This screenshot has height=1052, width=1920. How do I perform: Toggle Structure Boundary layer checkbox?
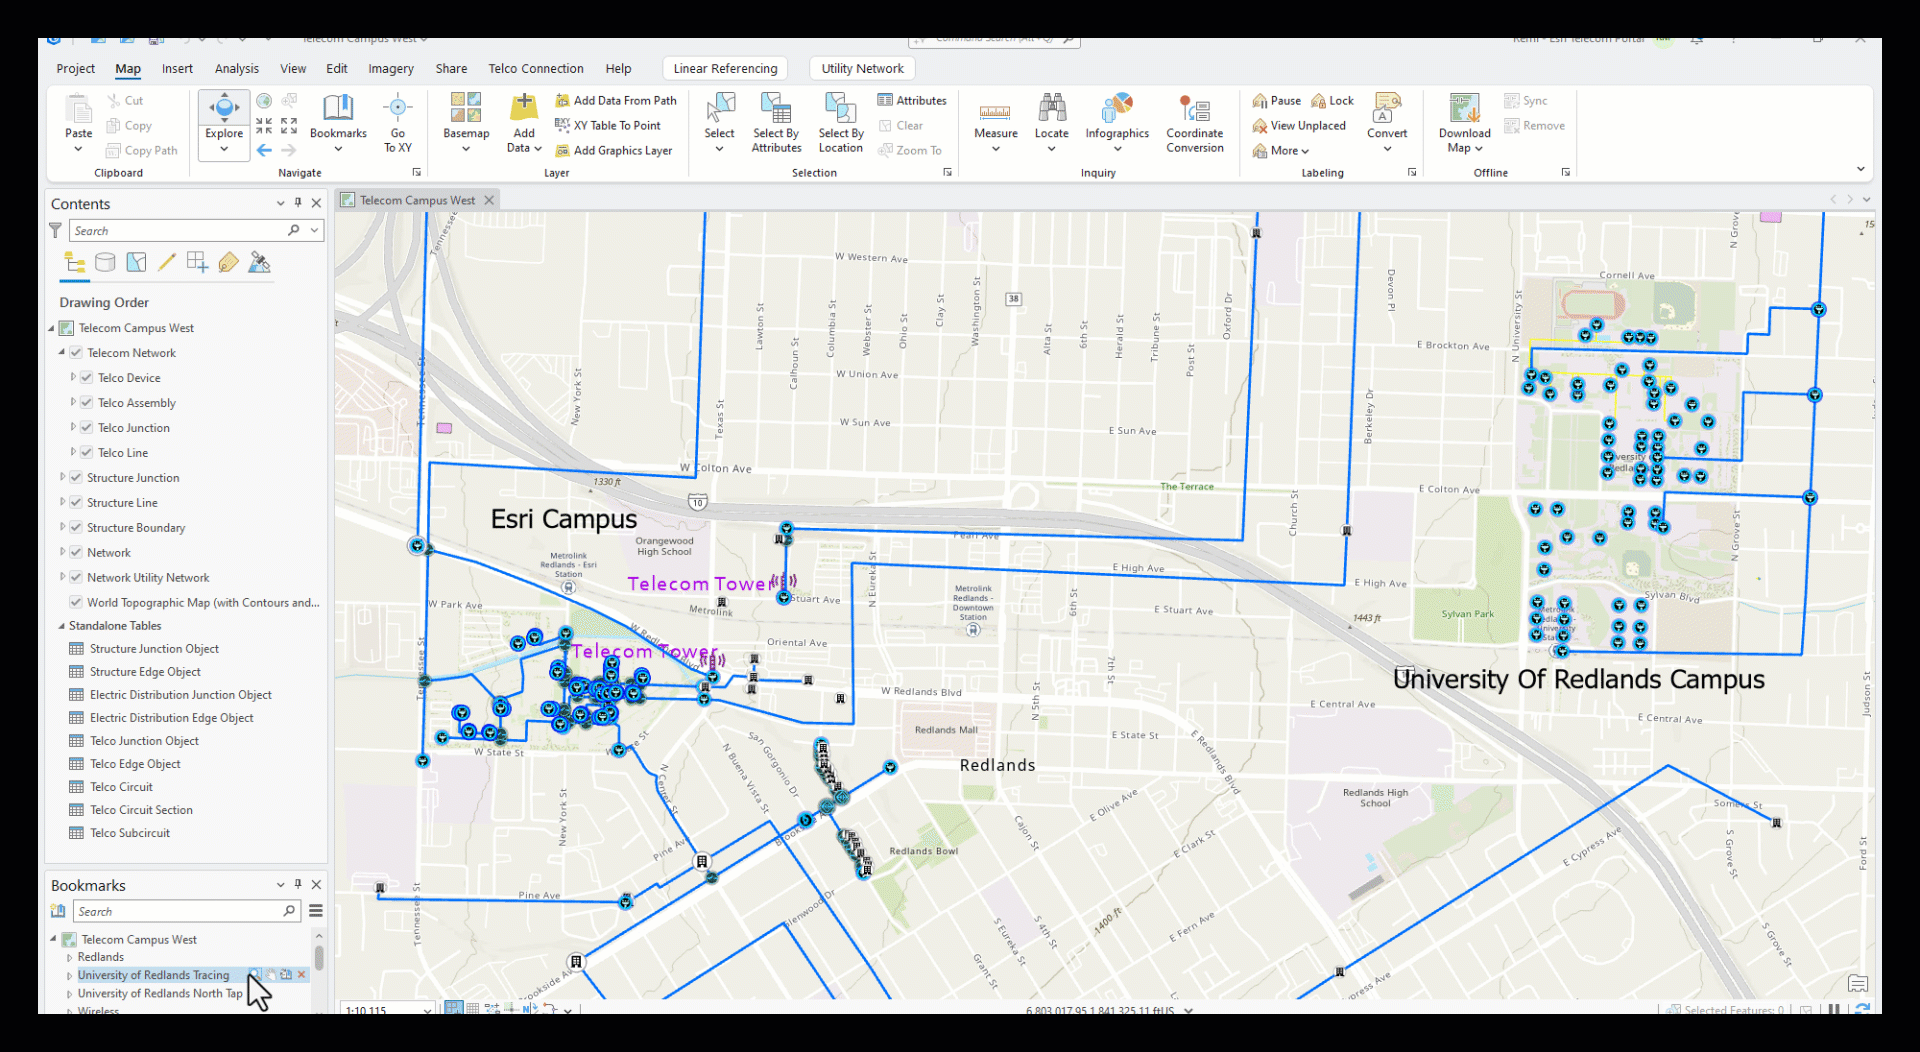coord(76,528)
